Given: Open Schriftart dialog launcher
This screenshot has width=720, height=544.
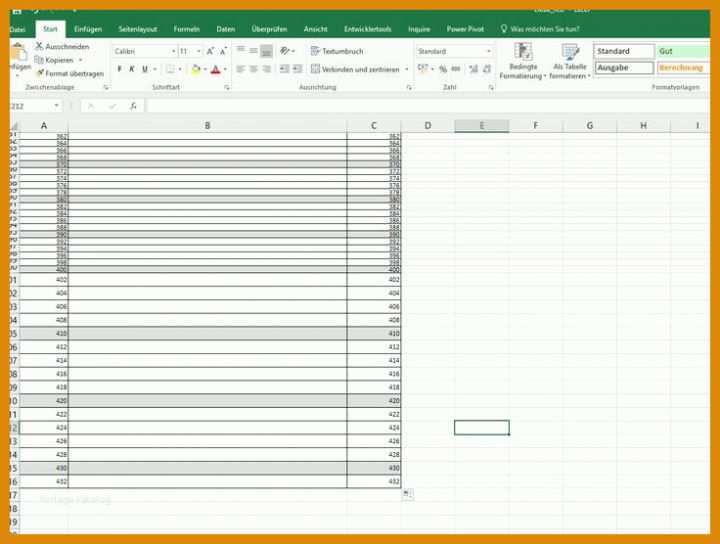Looking at the screenshot, I should click(x=226, y=87).
